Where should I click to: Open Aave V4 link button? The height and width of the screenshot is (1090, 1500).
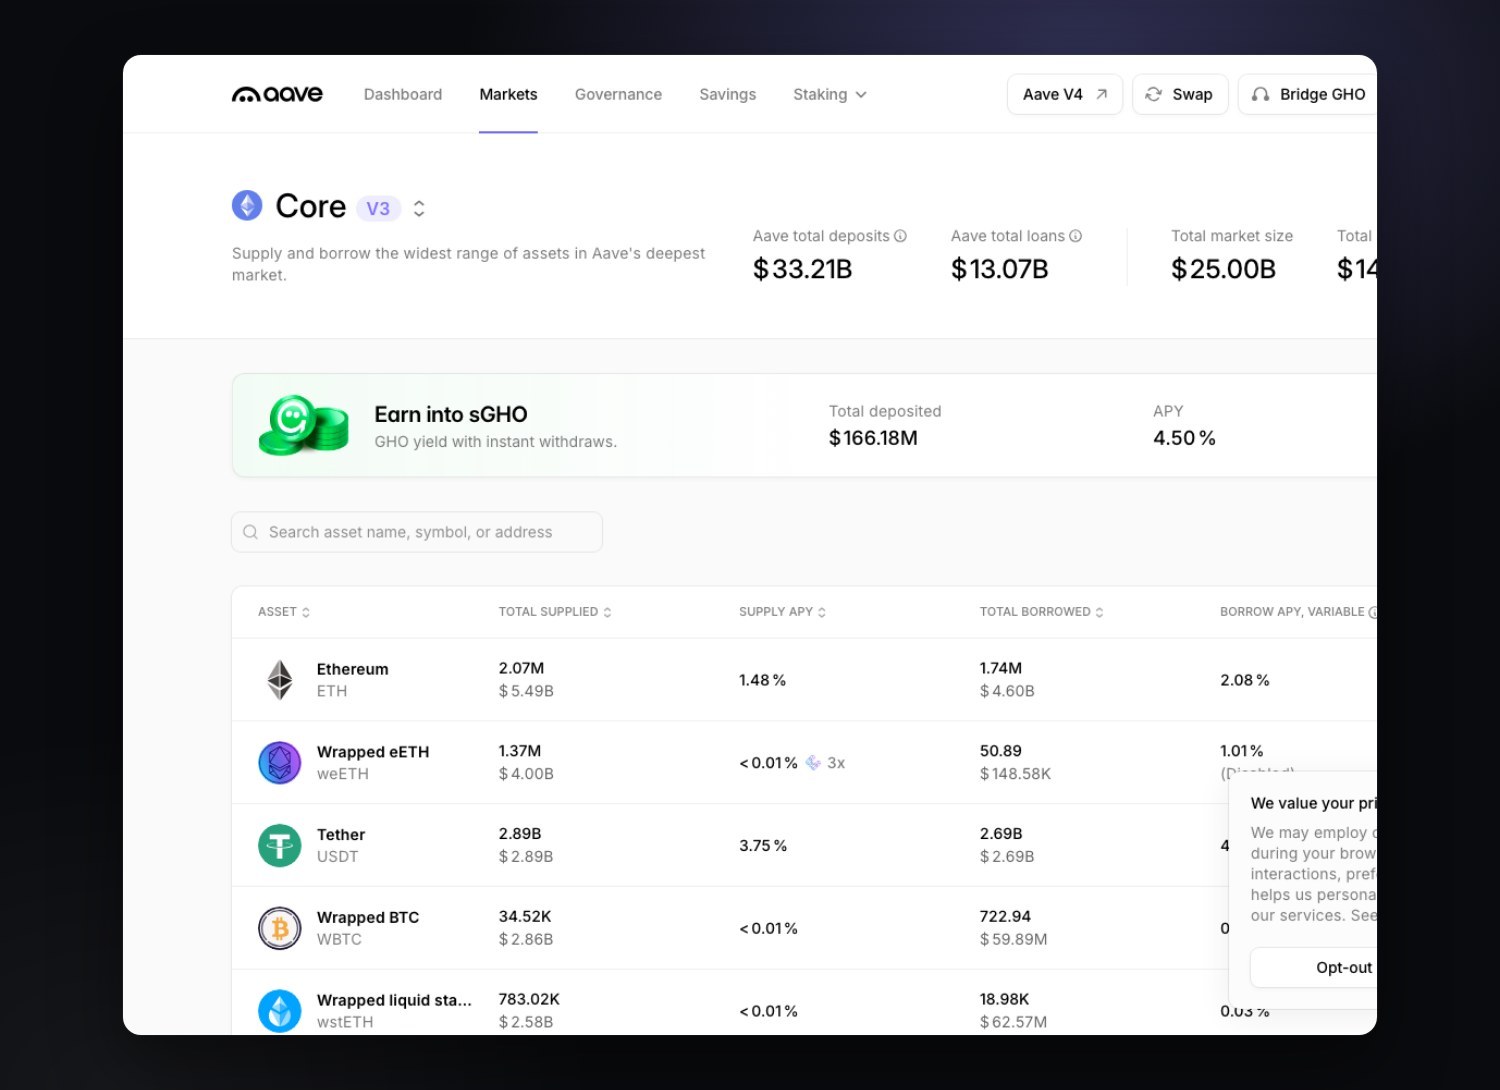pyautogui.click(x=1065, y=94)
